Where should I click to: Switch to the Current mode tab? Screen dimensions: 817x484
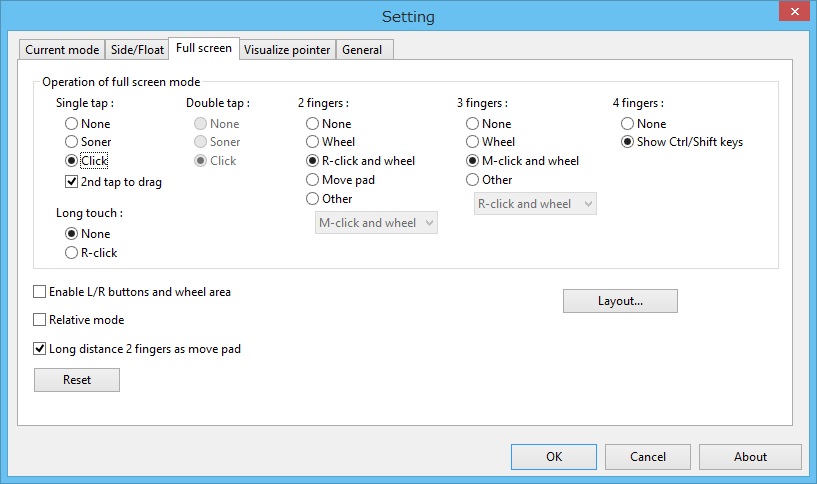point(62,49)
